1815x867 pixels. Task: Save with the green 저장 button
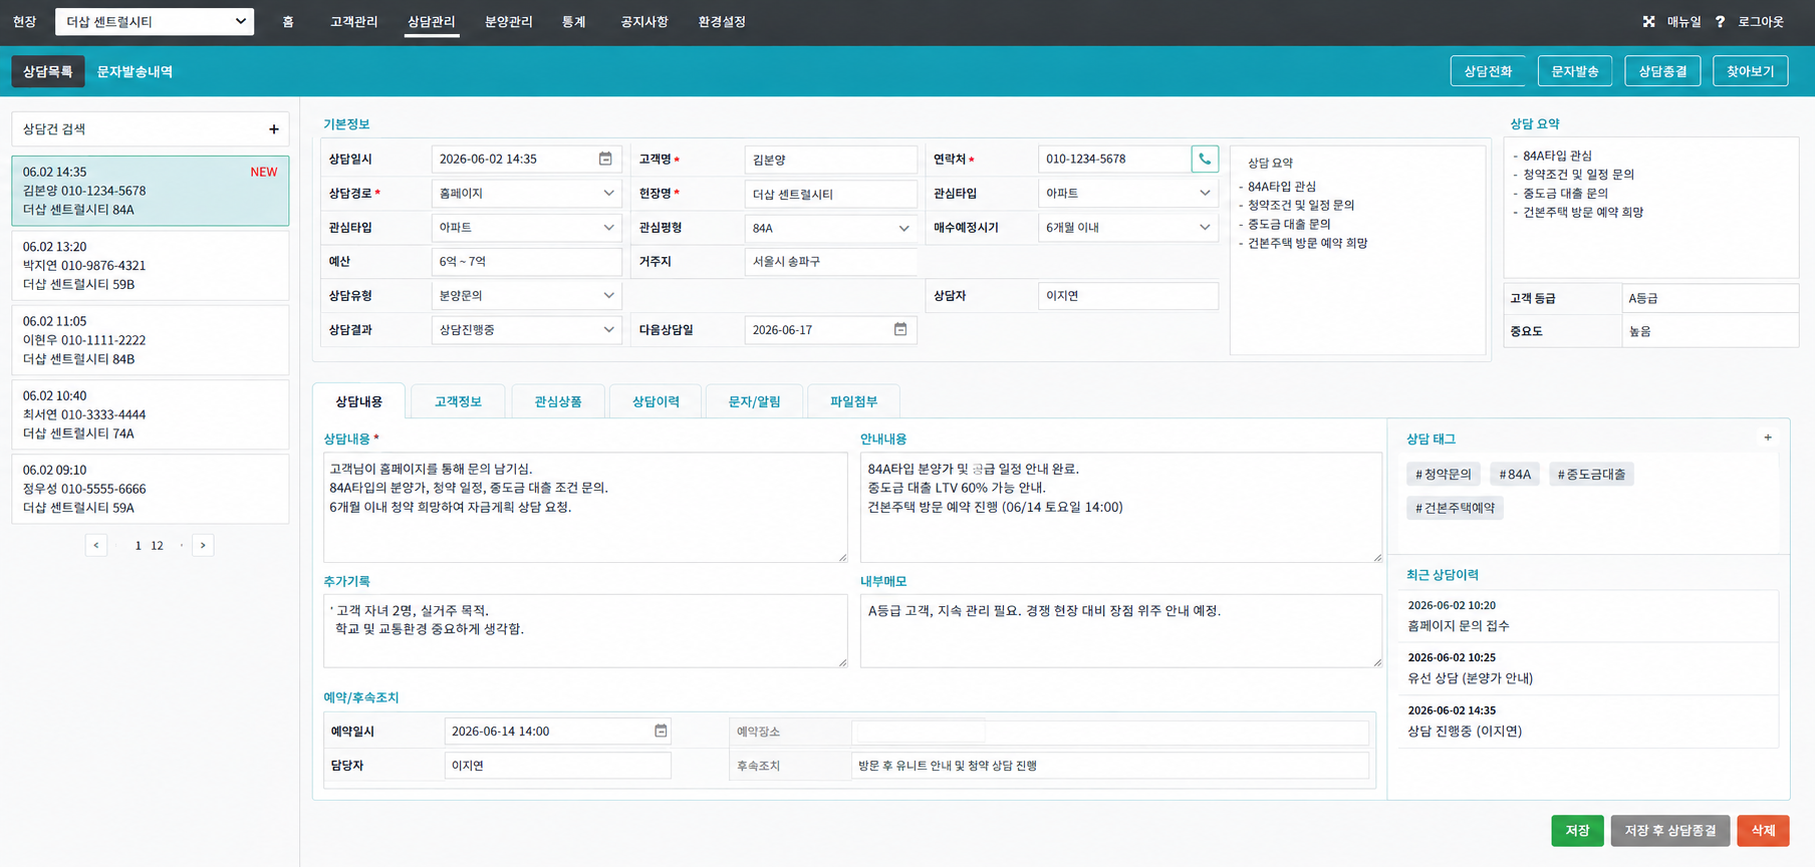point(1577,830)
